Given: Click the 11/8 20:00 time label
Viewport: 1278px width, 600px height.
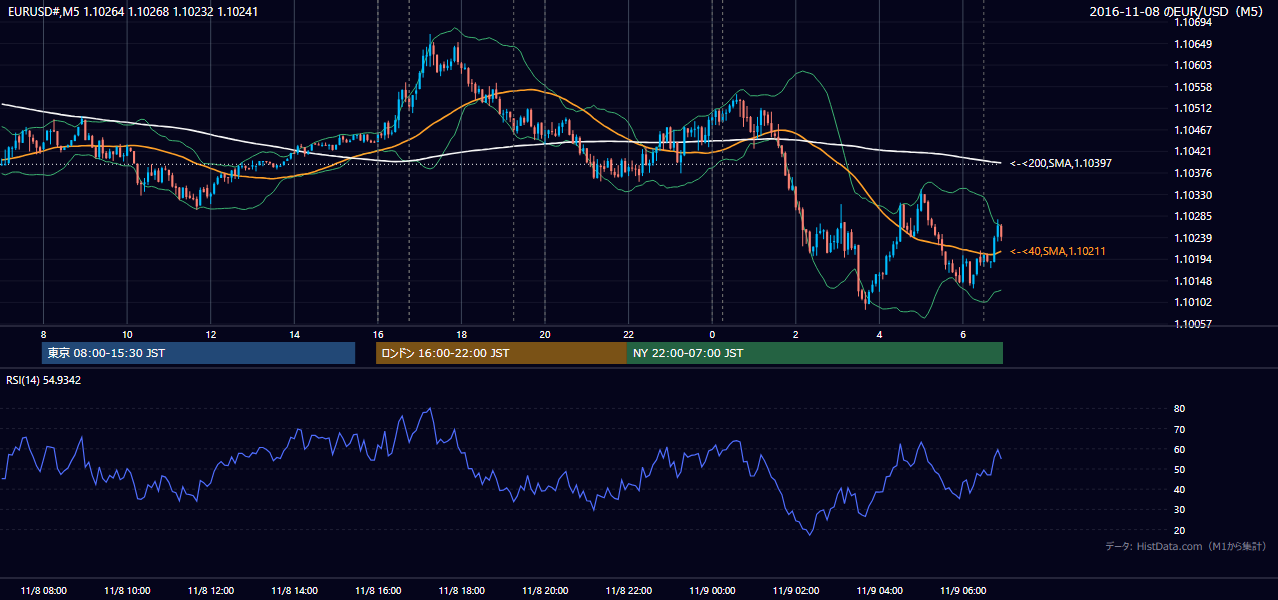Looking at the screenshot, I should (545, 590).
